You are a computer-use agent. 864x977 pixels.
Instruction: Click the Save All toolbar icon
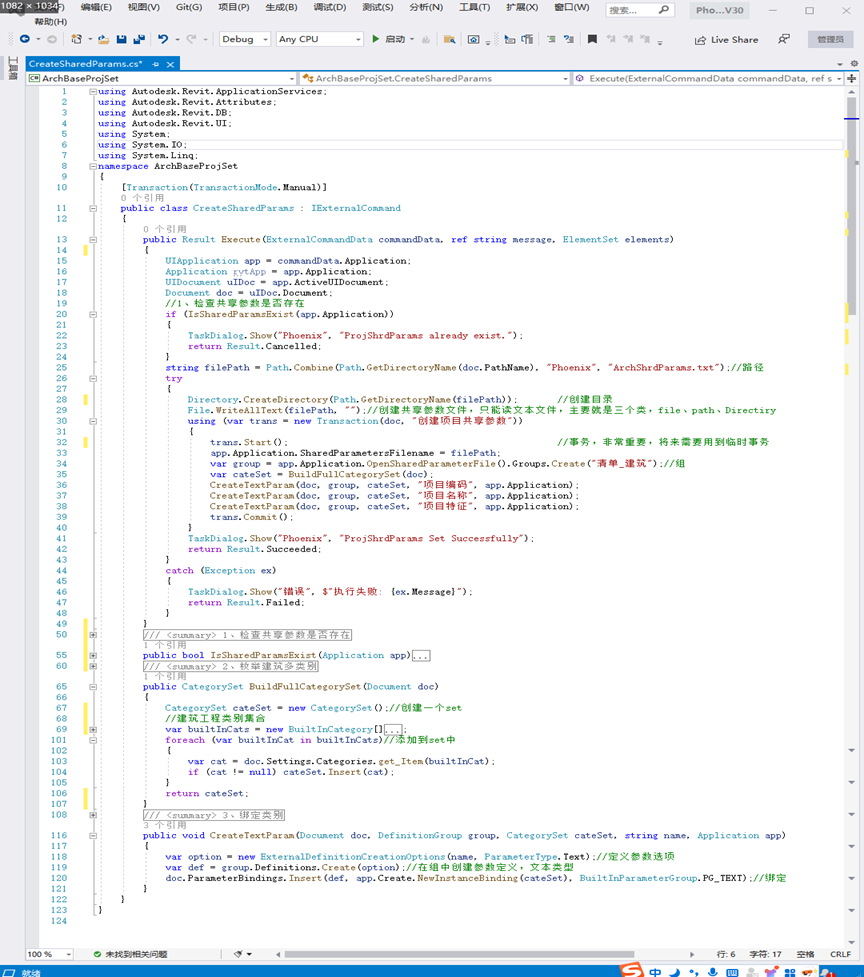coord(137,40)
